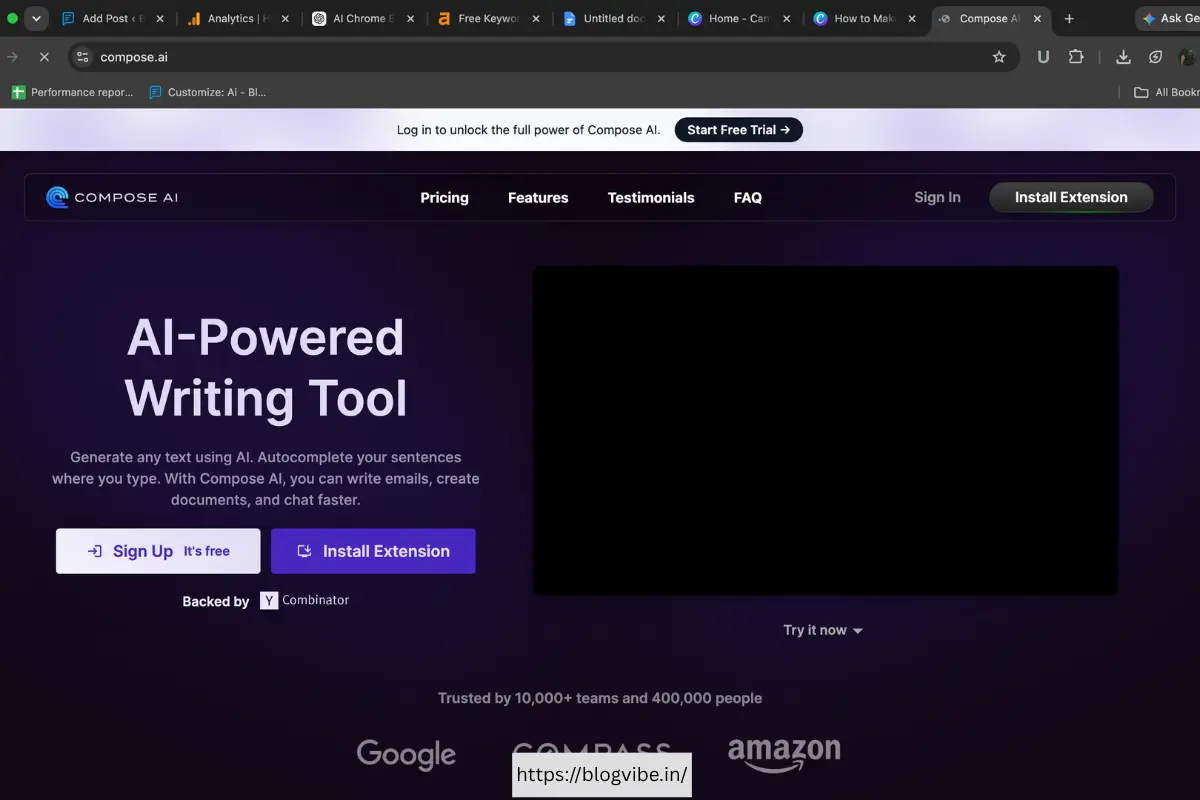This screenshot has width=1200, height=800.
Task: Click the Google logo
Action: click(x=406, y=754)
